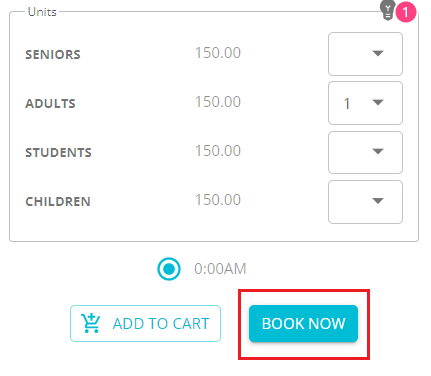
Task: Open the Children quantity dropdown
Action: (365, 202)
